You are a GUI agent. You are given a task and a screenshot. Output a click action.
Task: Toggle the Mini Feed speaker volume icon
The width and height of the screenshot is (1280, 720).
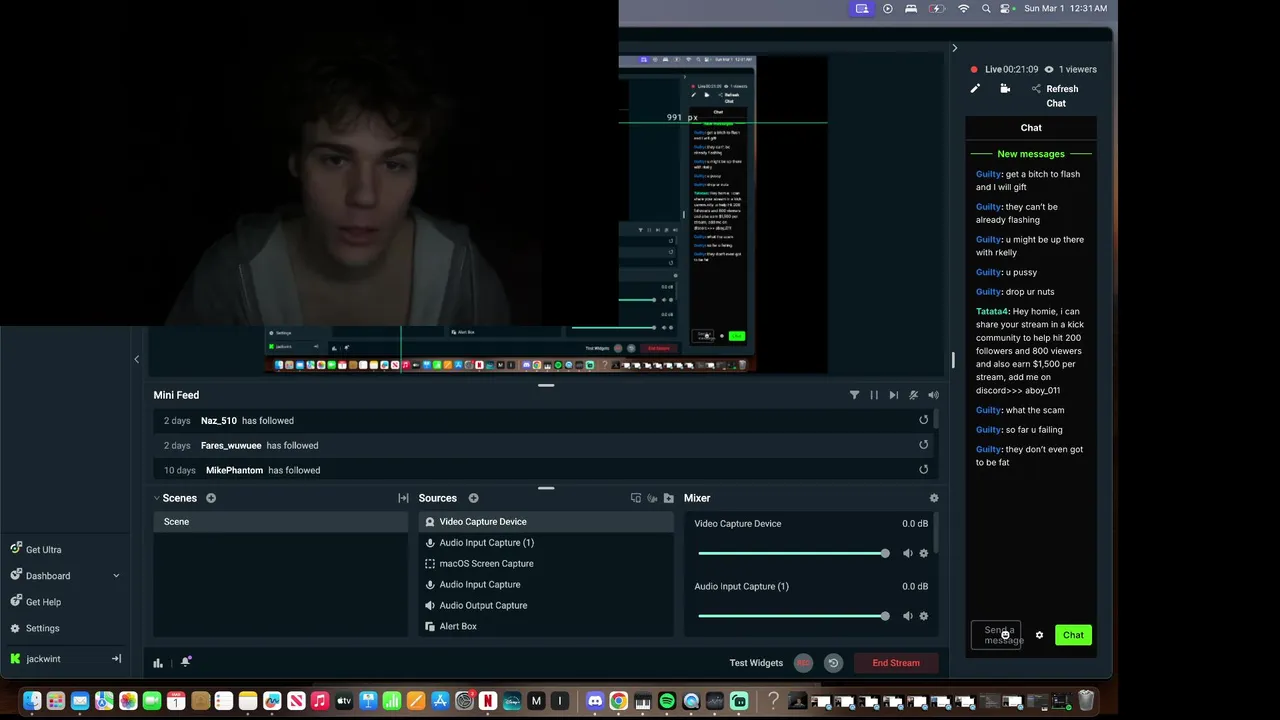933,395
